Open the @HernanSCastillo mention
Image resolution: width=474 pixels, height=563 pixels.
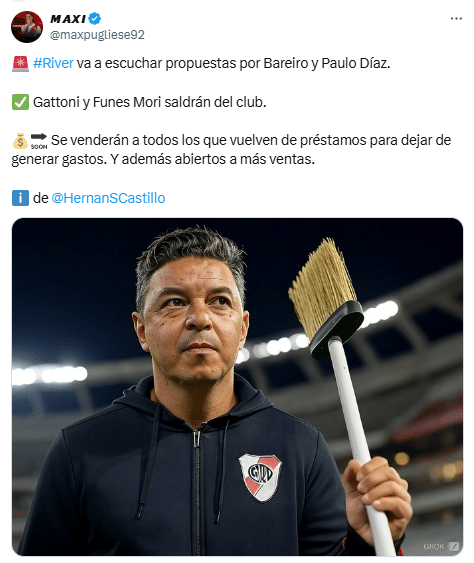[108, 198]
